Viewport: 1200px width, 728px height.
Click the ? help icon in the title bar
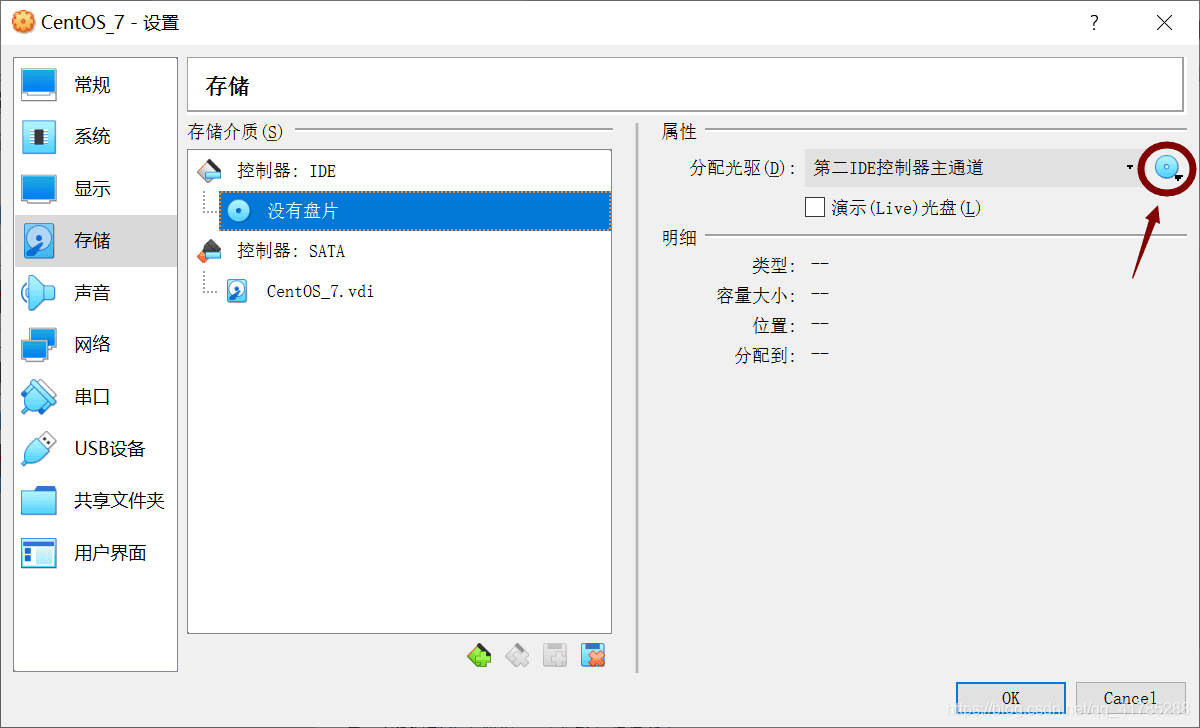coord(1094,22)
